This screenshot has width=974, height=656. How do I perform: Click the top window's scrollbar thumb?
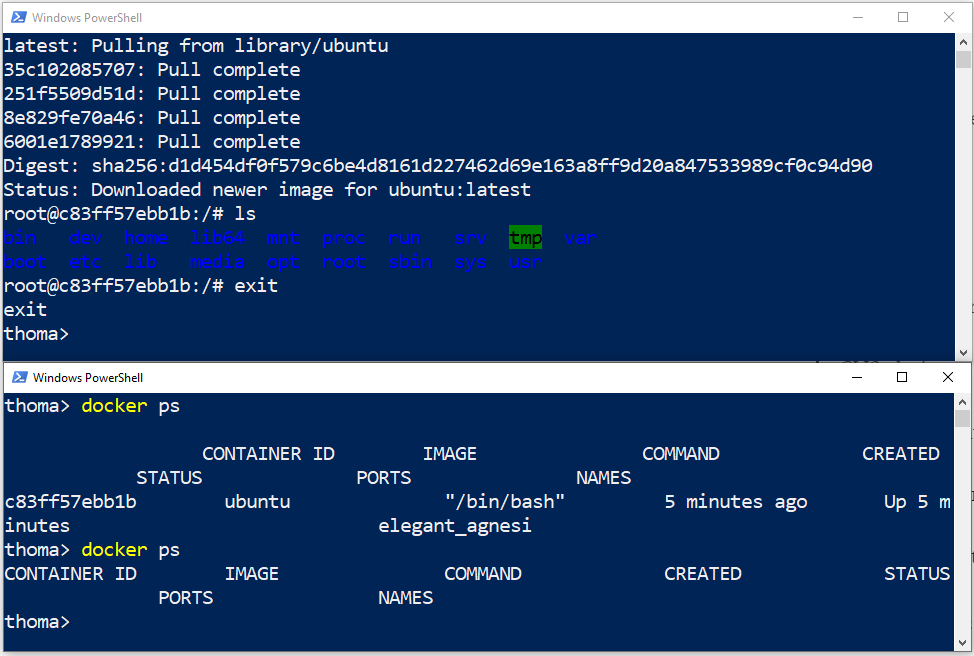[964, 60]
